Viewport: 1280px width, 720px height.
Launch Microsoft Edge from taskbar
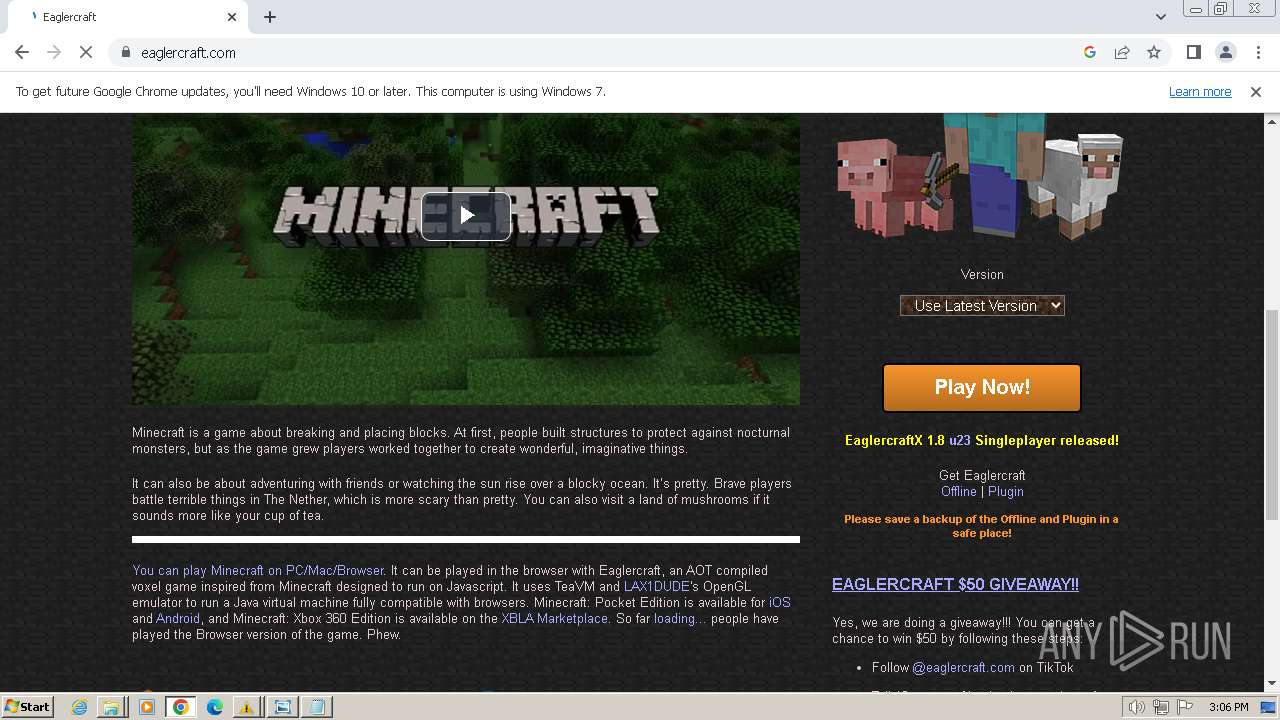pos(215,707)
